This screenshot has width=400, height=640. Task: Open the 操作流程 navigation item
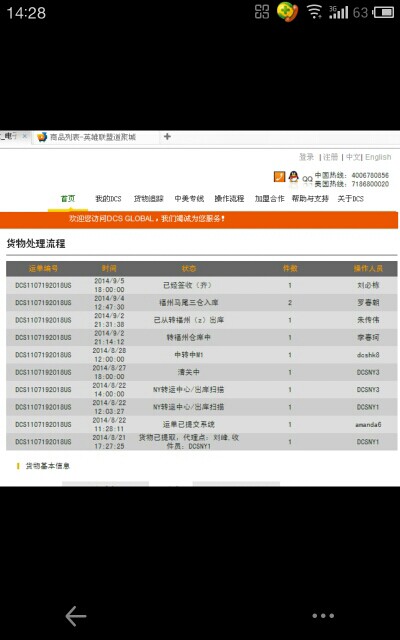[229, 199]
